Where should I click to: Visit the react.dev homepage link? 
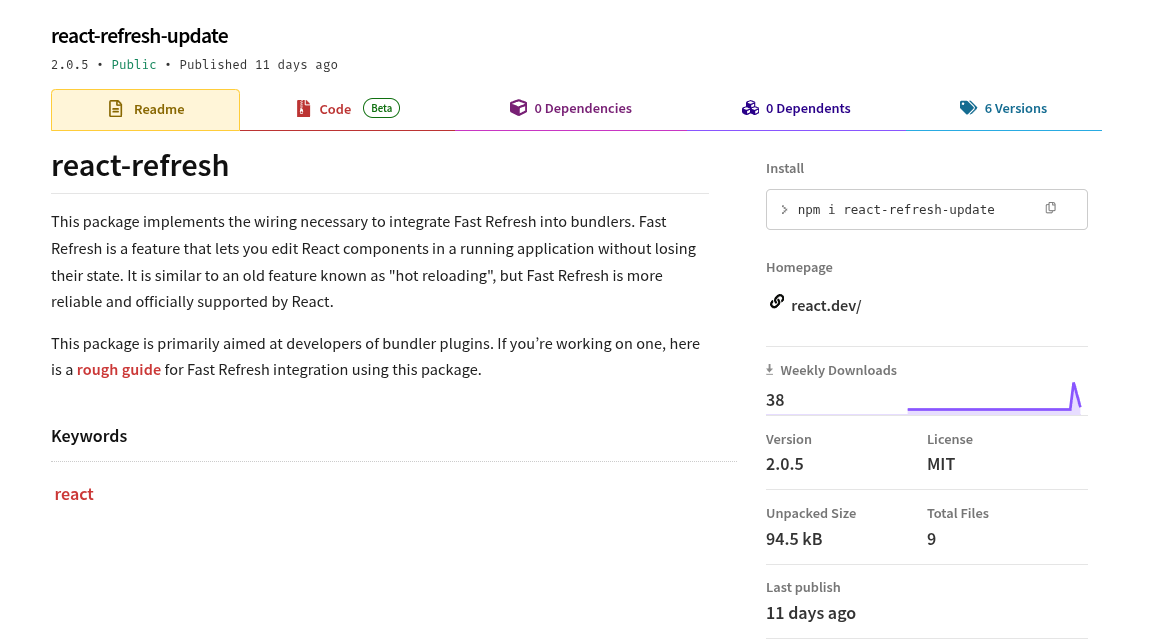(x=825, y=305)
